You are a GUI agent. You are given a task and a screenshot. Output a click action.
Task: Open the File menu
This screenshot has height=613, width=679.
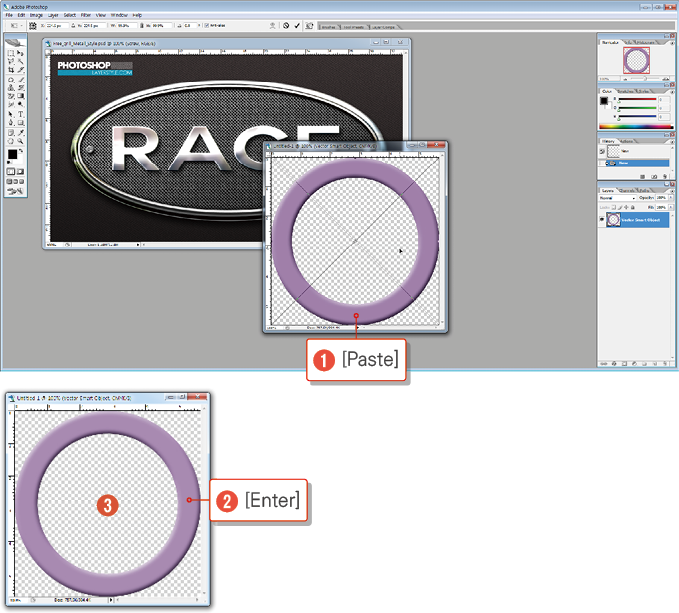(x=9, y=15)
